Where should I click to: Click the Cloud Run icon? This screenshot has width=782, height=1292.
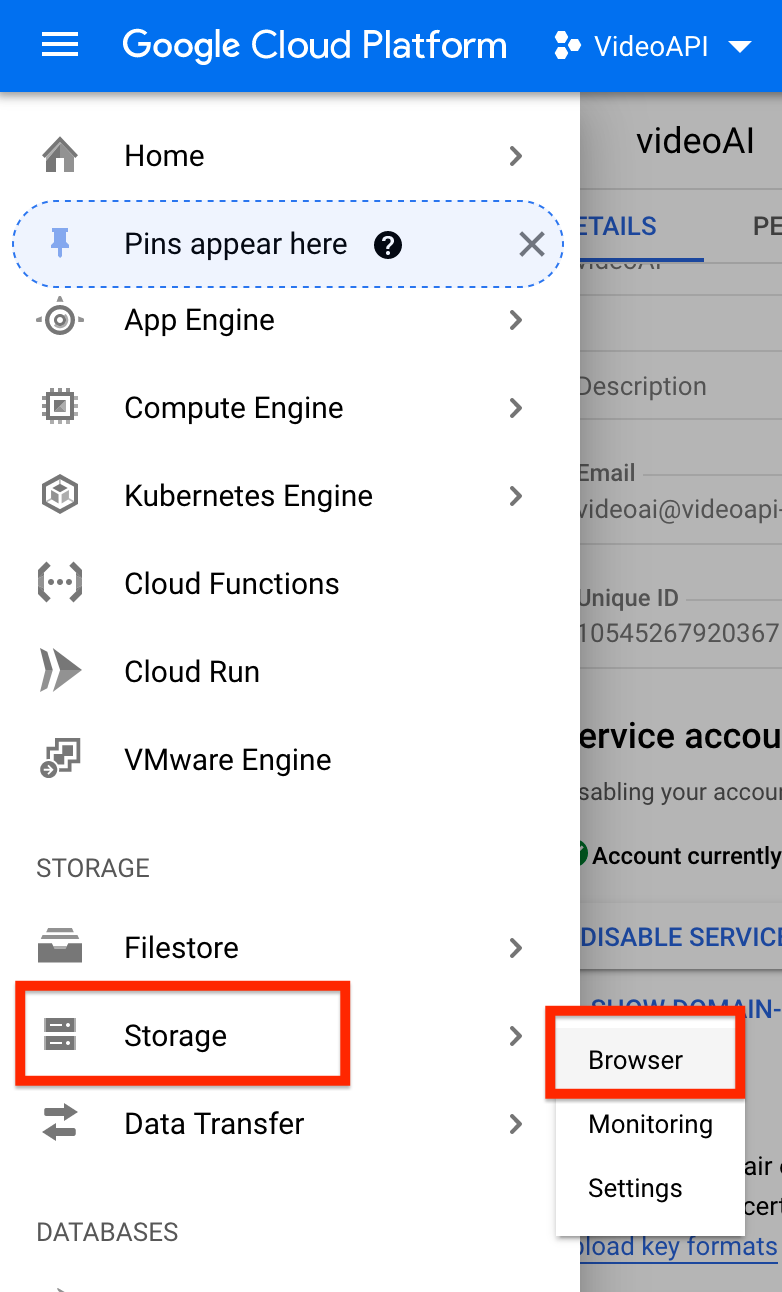click(x=60, y=672)
